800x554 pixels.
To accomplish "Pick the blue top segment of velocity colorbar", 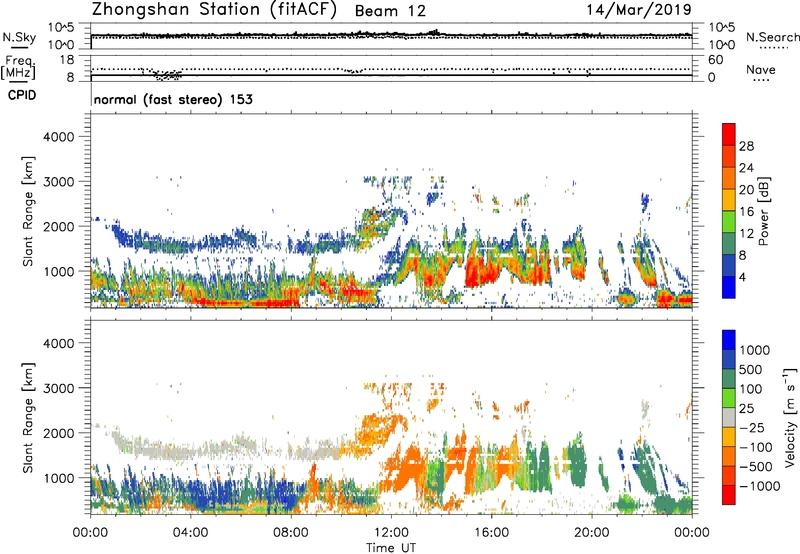I will [729, 340].
